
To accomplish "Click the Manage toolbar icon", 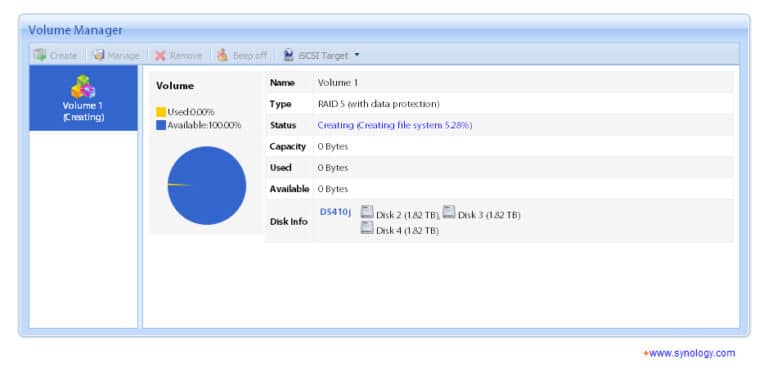I will [x=99, y=55].
